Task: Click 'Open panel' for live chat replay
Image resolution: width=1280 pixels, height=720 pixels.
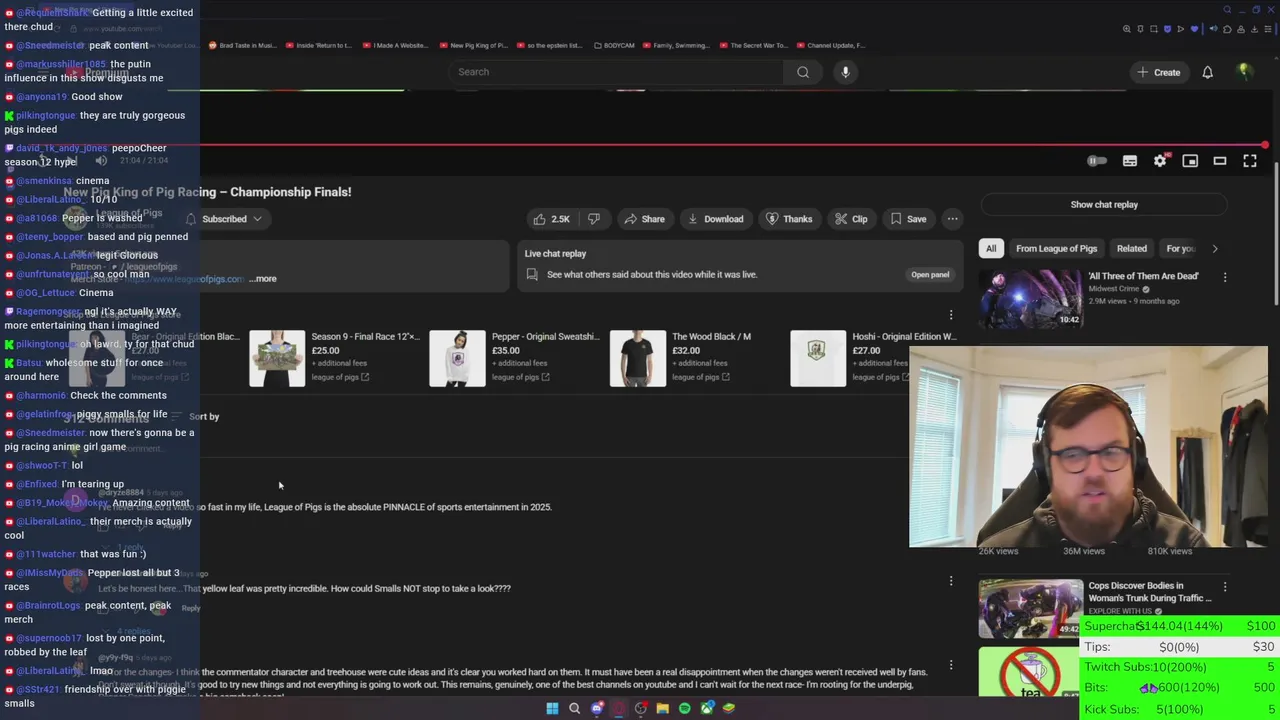Action: [930, 275]
